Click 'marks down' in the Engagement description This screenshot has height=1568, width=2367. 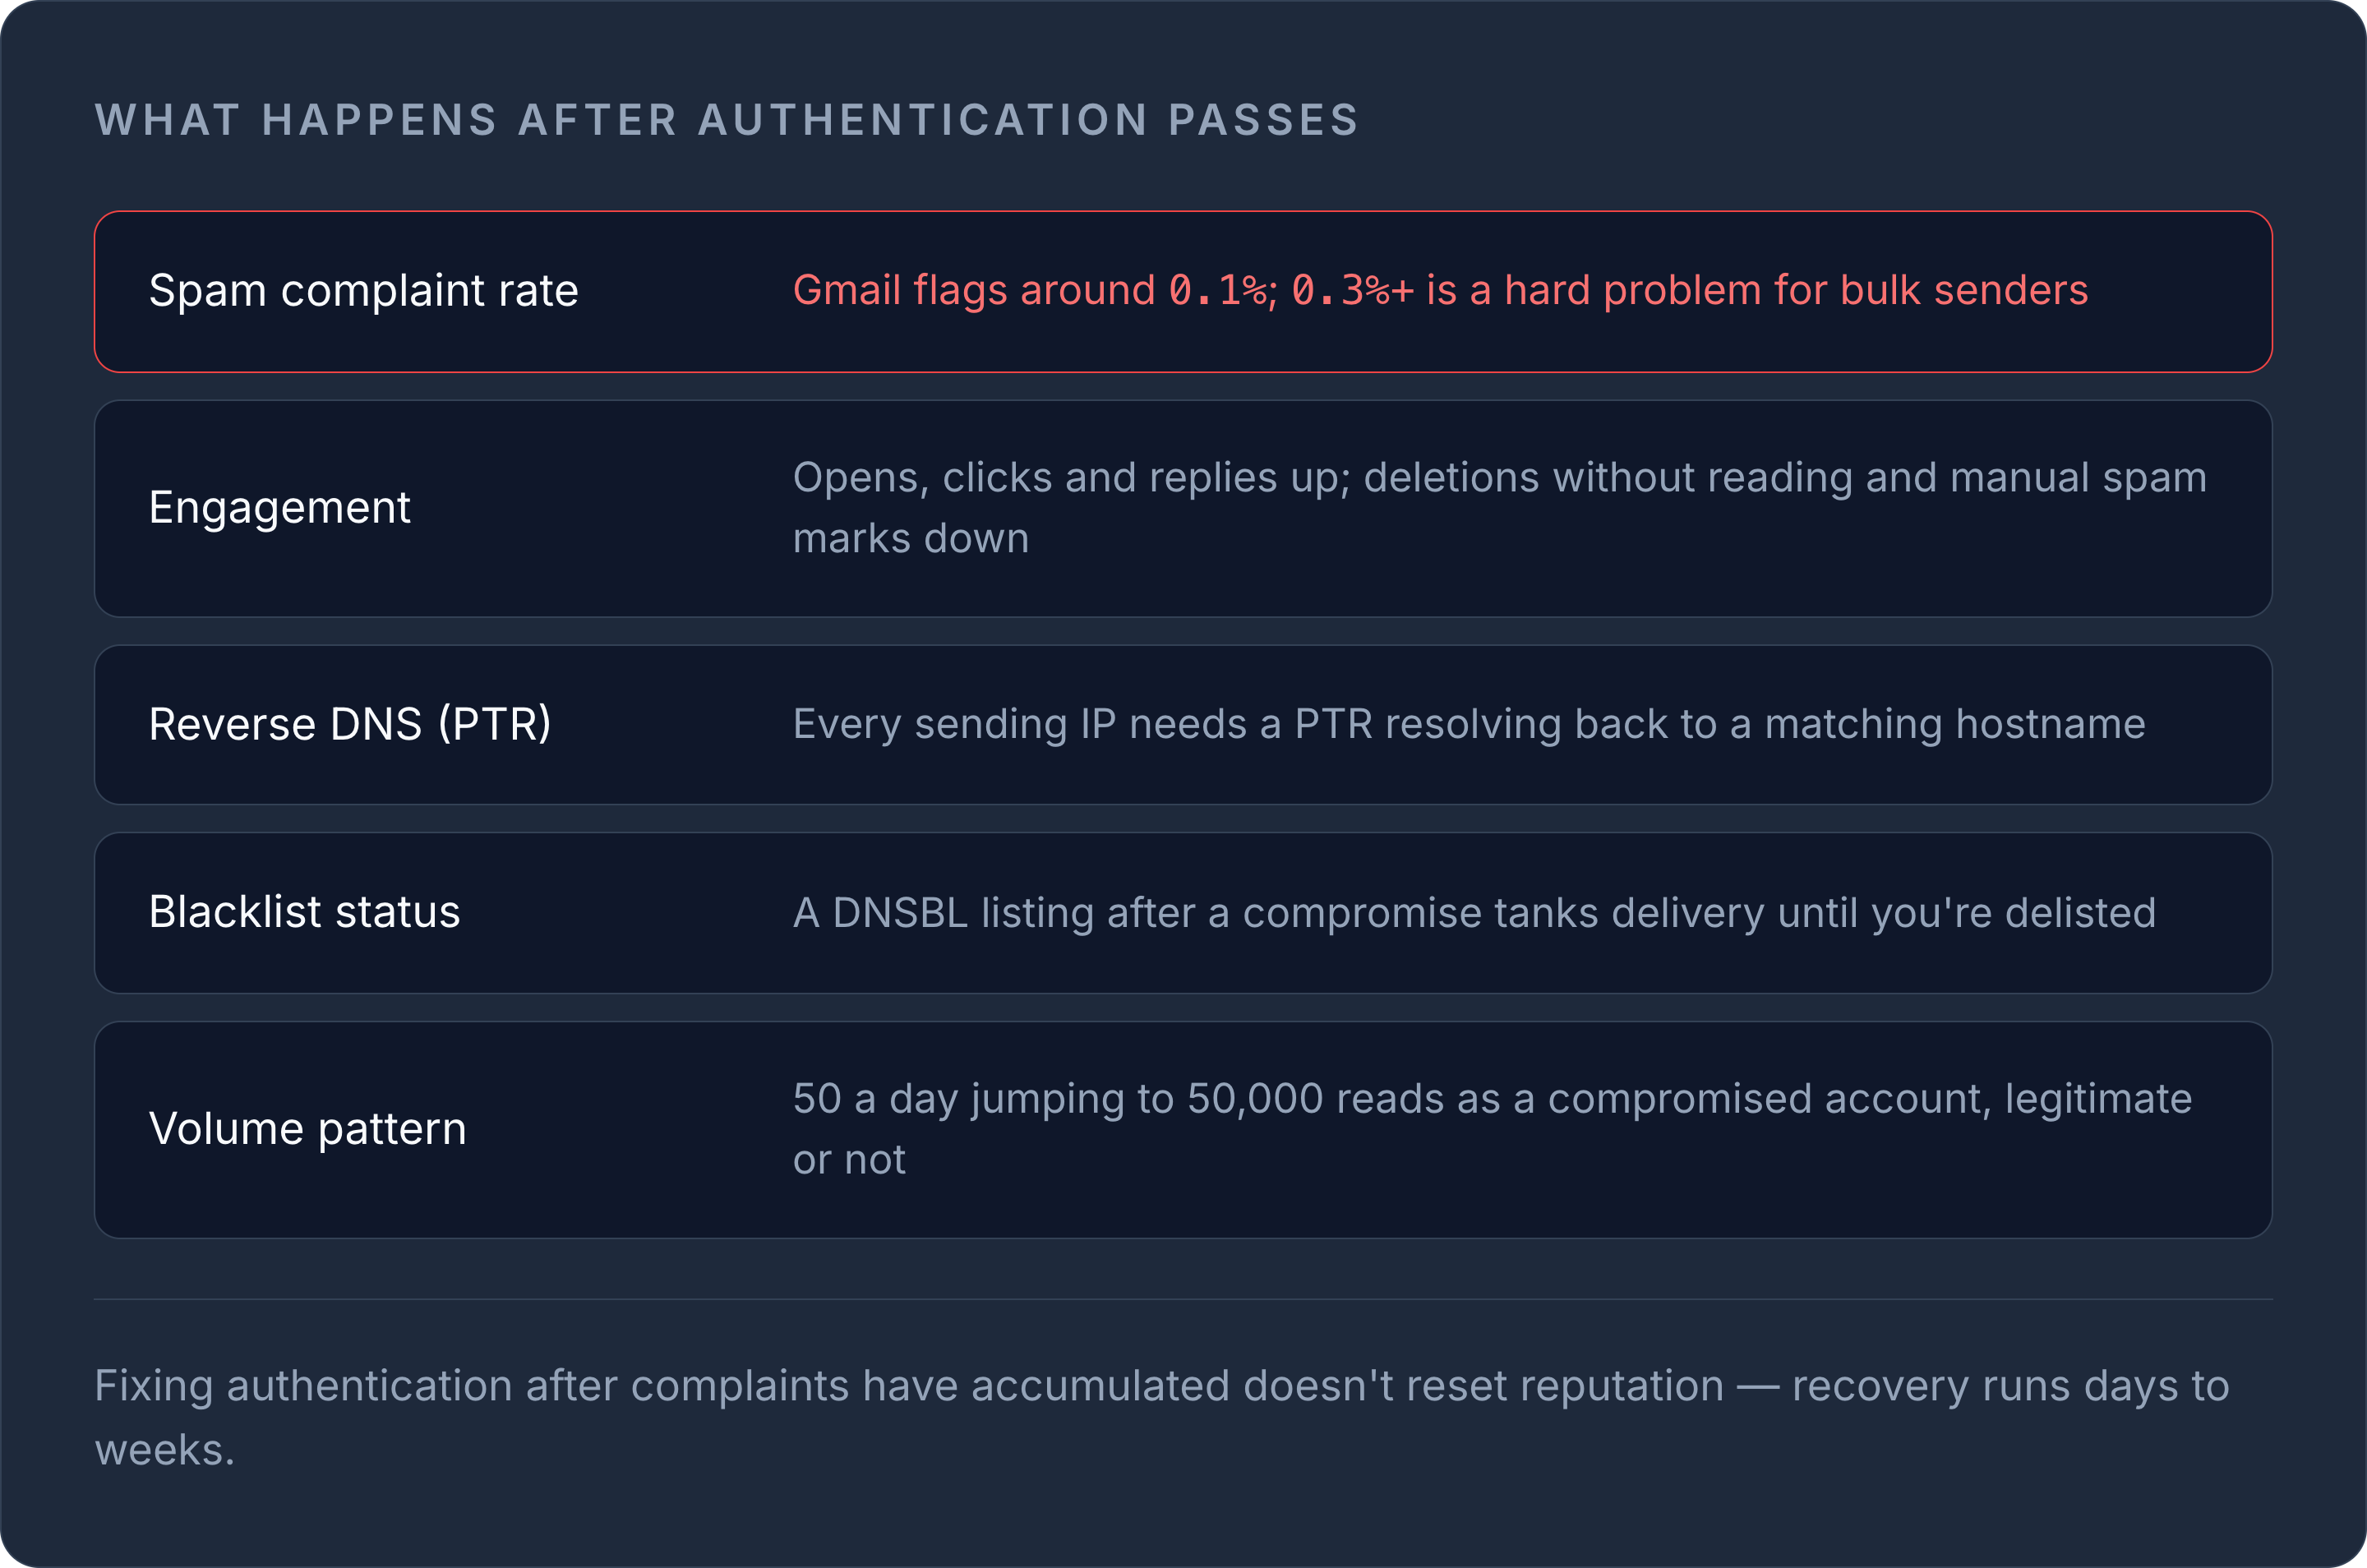click(x=910, y=539)
